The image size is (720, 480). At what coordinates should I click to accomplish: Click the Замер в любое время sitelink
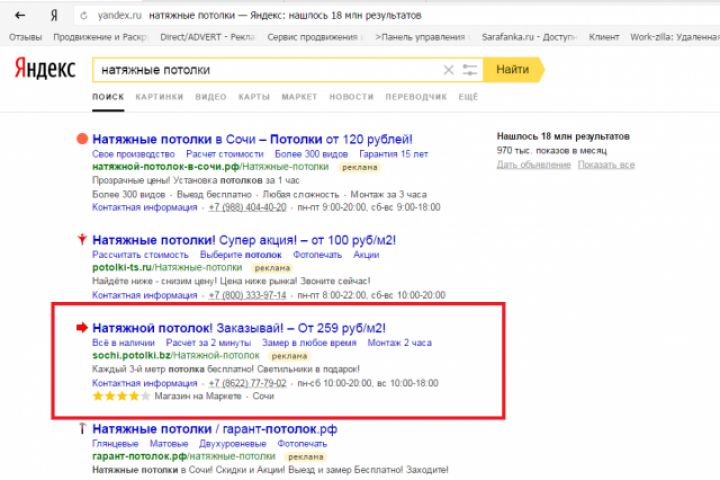[309, 343]
